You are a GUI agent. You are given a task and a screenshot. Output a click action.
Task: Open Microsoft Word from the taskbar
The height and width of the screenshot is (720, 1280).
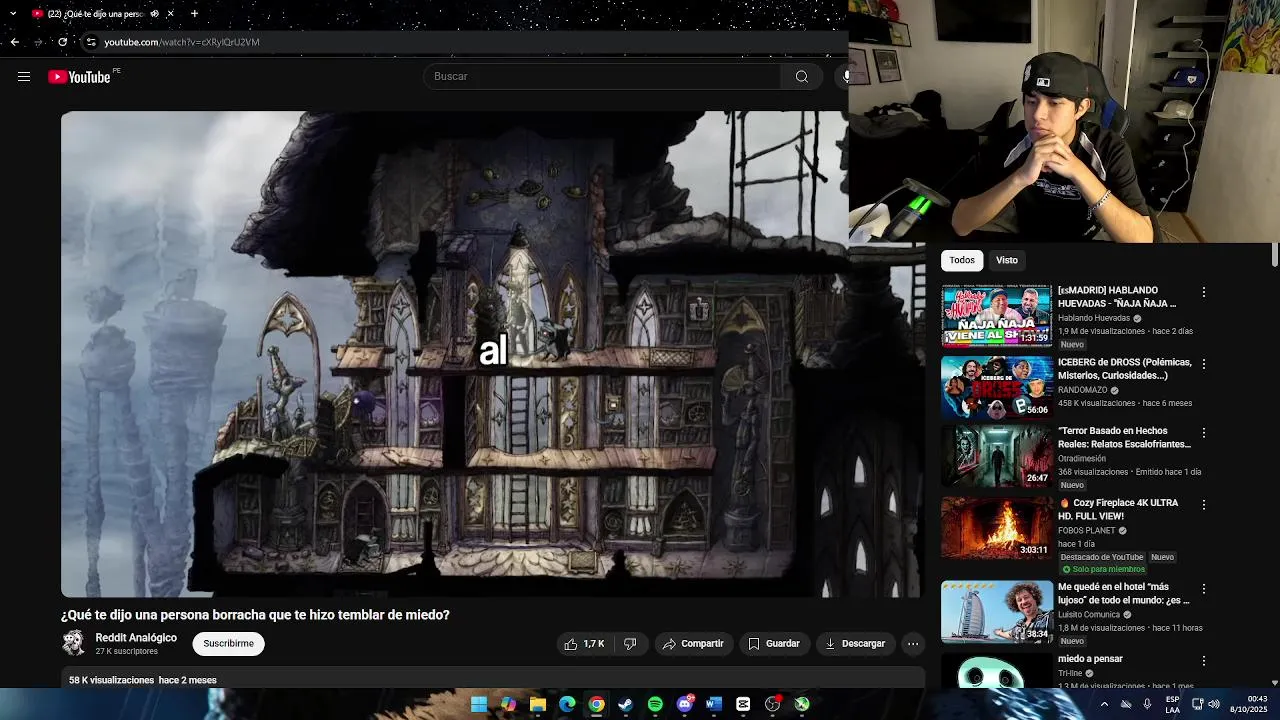(x=713, y=704)
